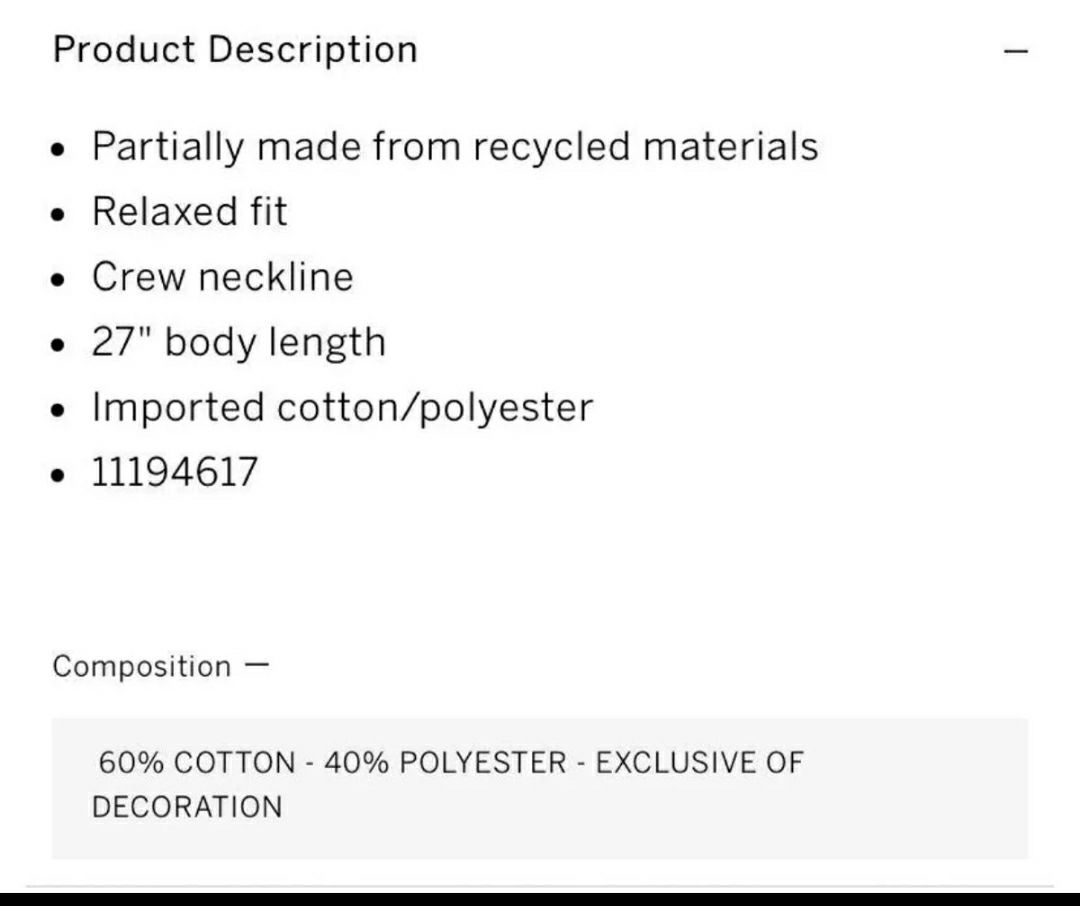Click the Composition label
Viewport: 1080px width, 906px height.
point(141,667)
